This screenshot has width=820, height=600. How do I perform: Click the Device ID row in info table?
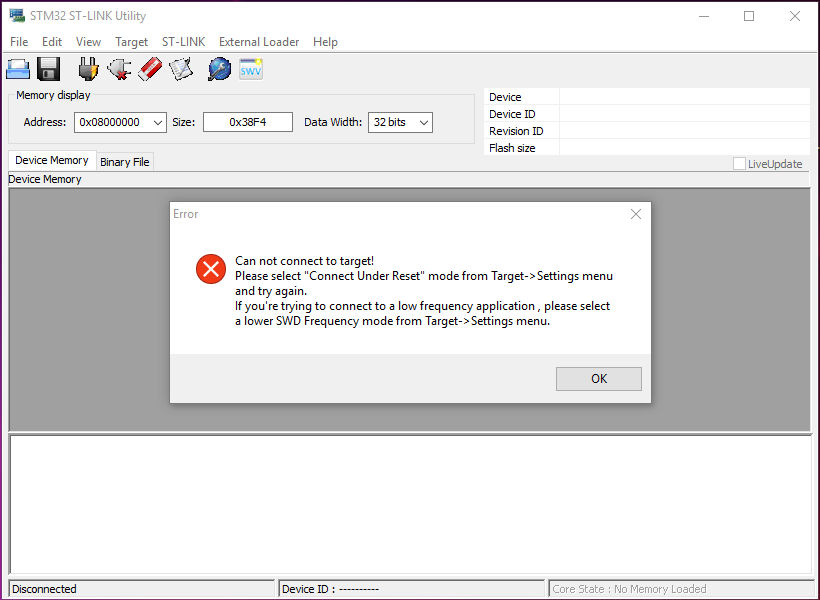coord(647,114)
